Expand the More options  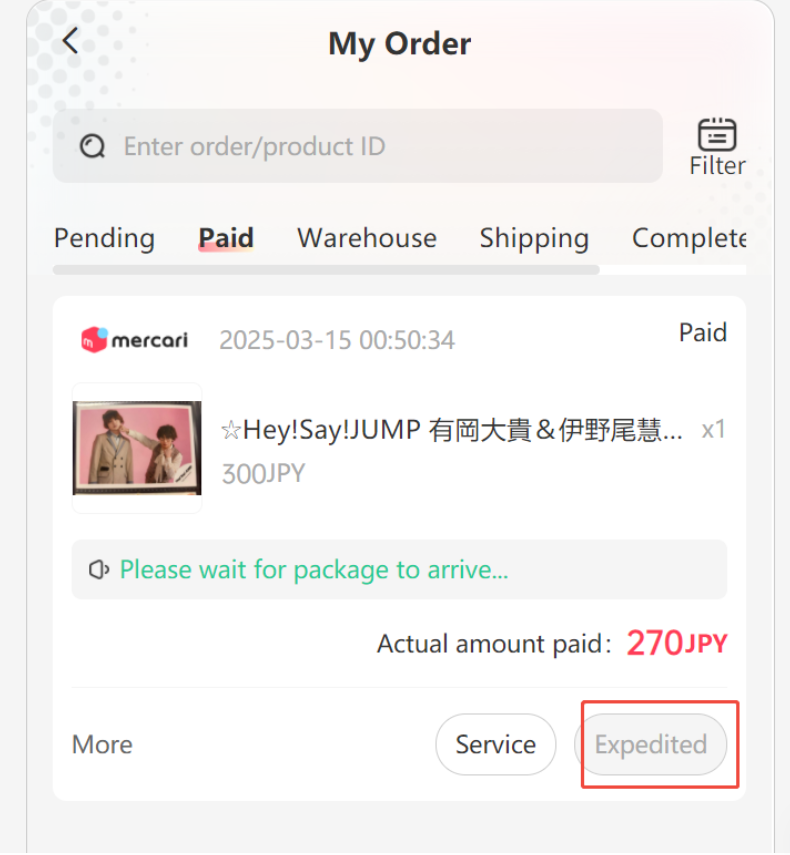point(102,745)
